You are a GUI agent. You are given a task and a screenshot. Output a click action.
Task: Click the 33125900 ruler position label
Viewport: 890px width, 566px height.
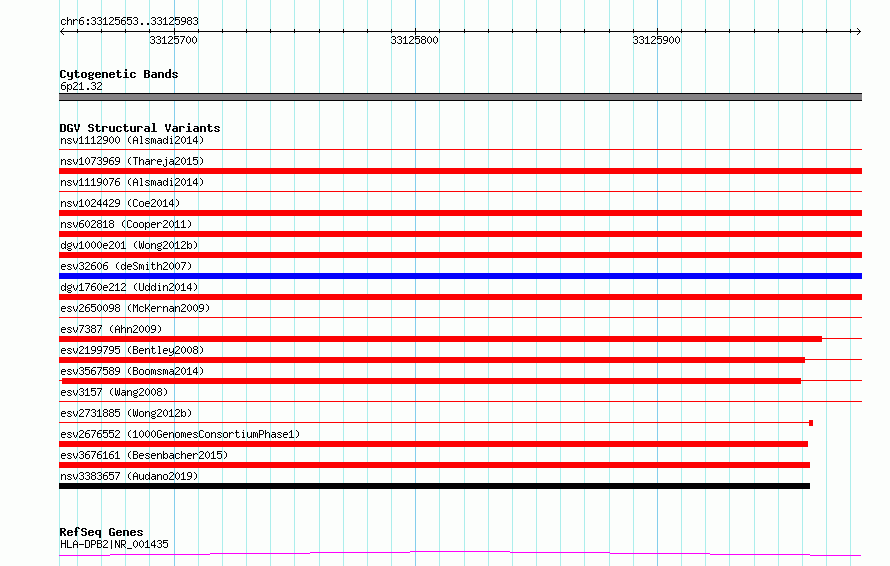[x=656, y=40]
